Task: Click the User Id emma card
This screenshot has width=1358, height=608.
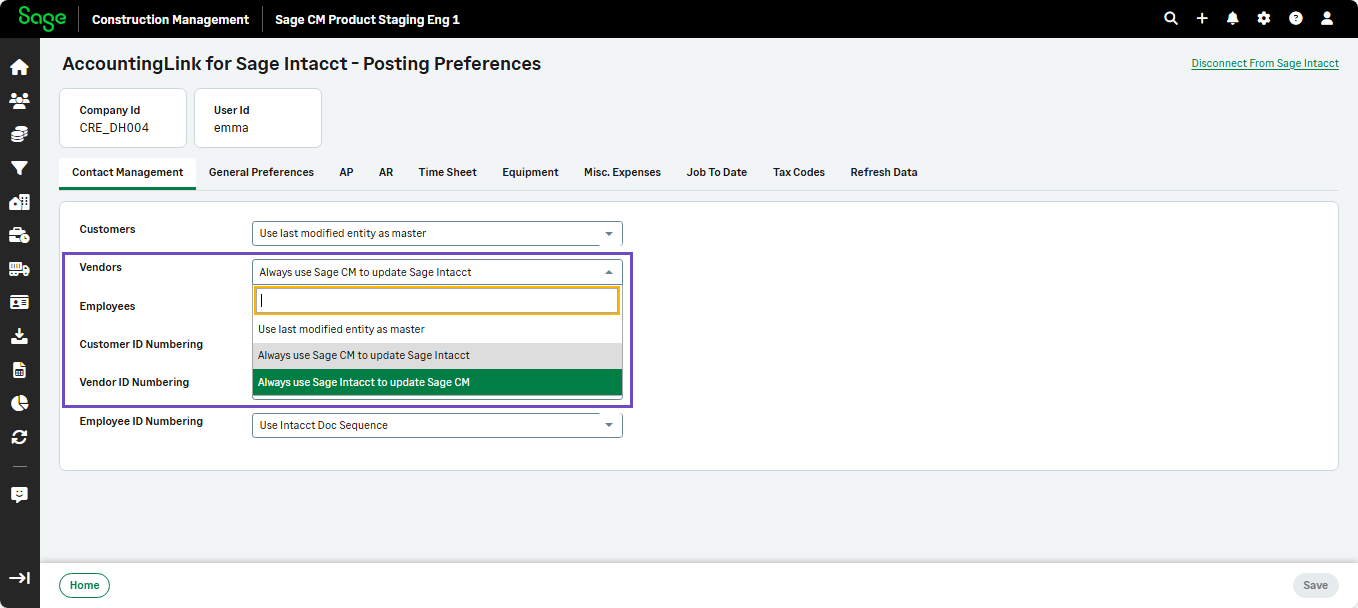Action: (x=258, y=118)
